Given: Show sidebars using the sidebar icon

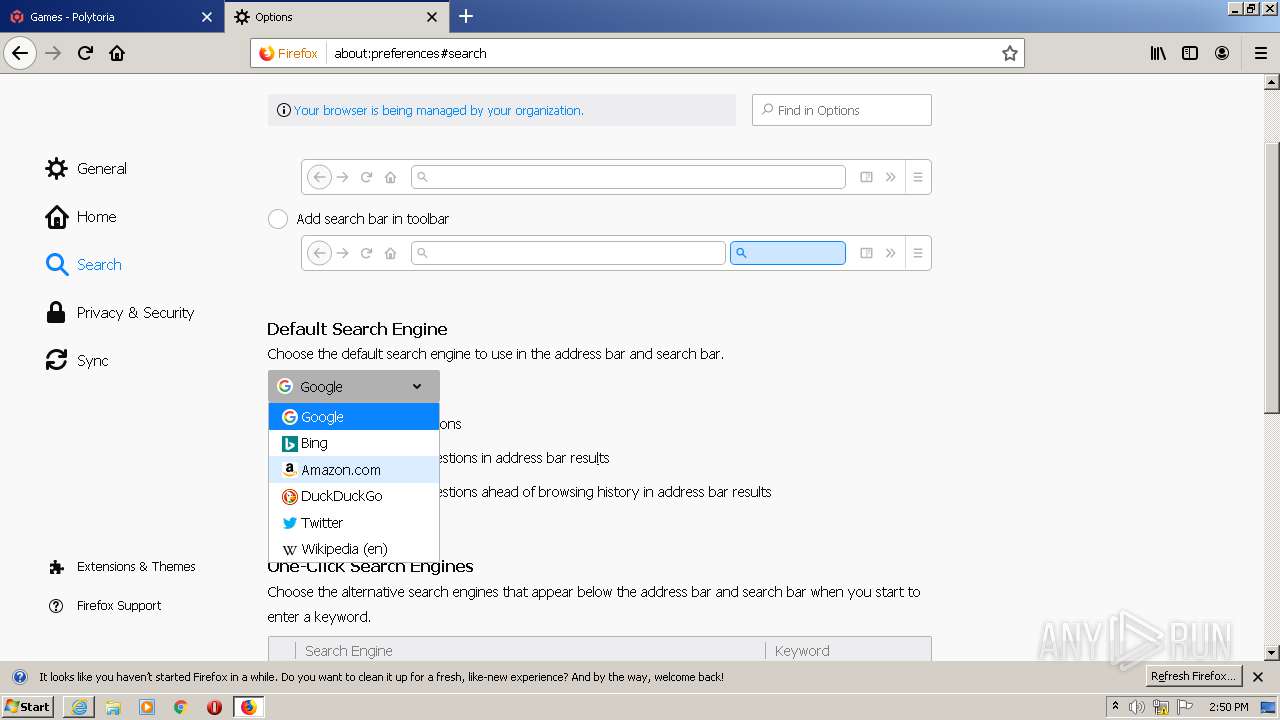Looking at the screenshot, I should [x=1190, y=53].
